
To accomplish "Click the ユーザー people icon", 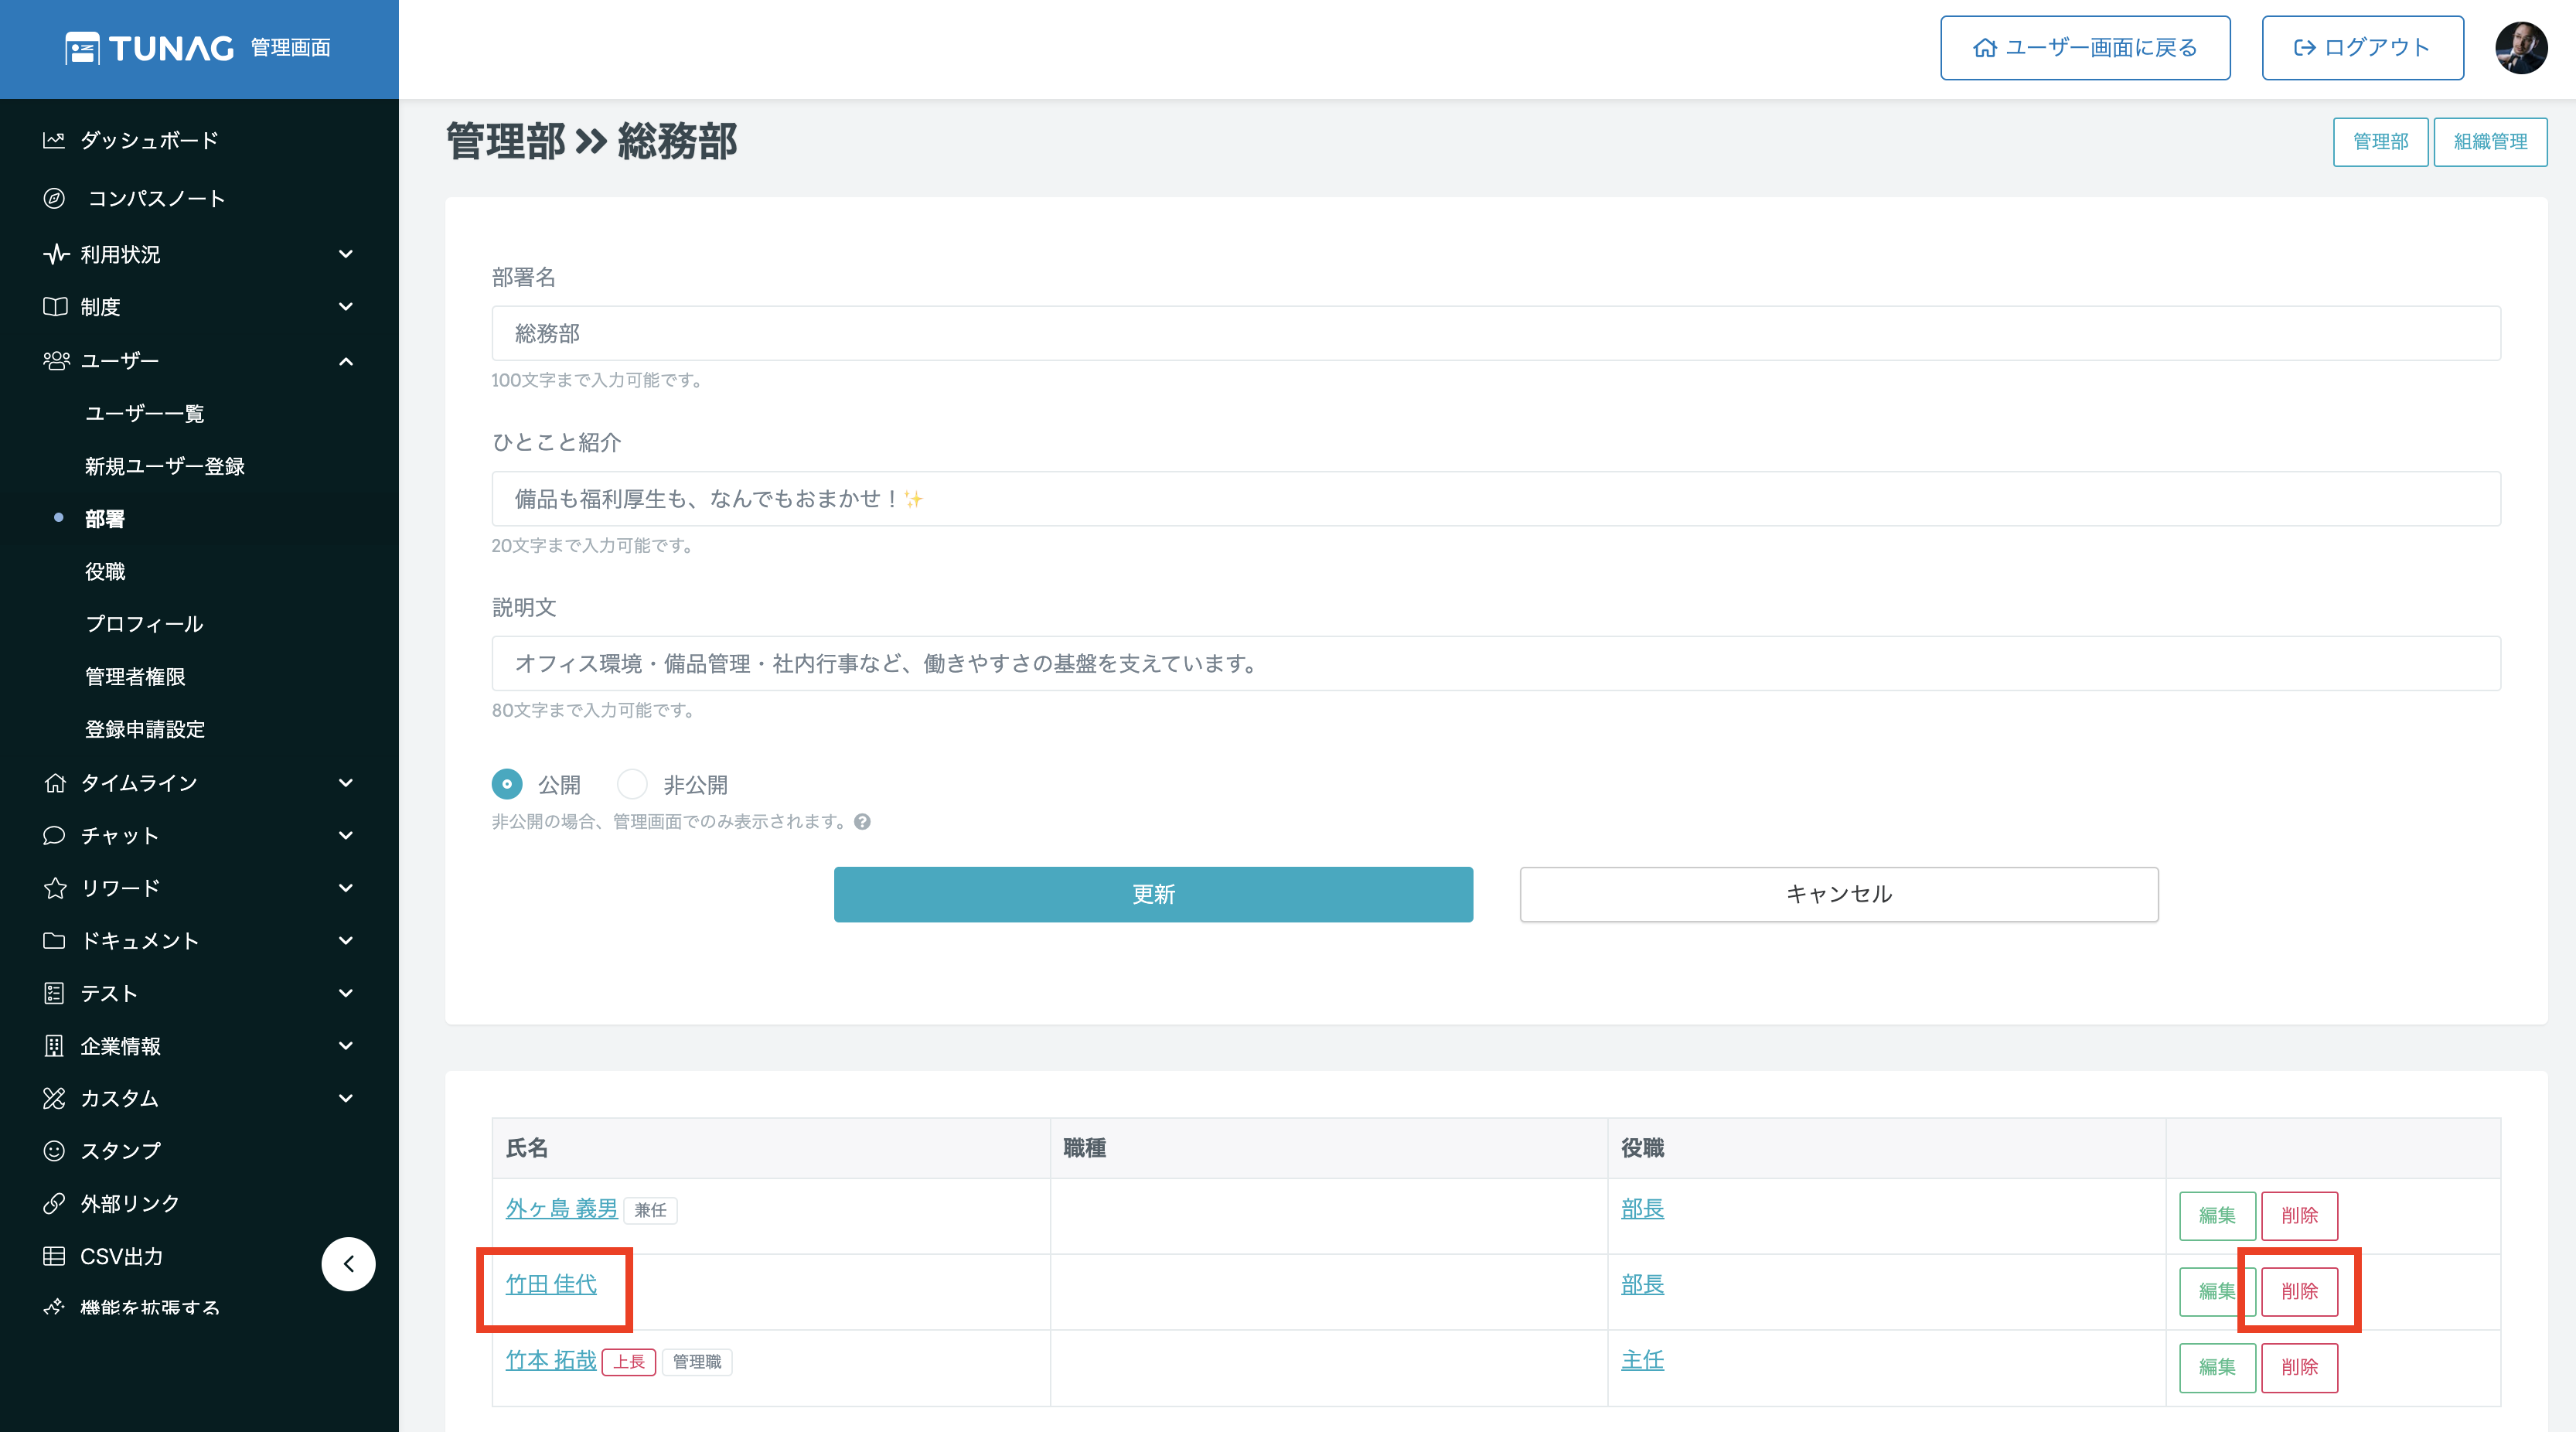I will pyautogui.click(x=56, y=360).
